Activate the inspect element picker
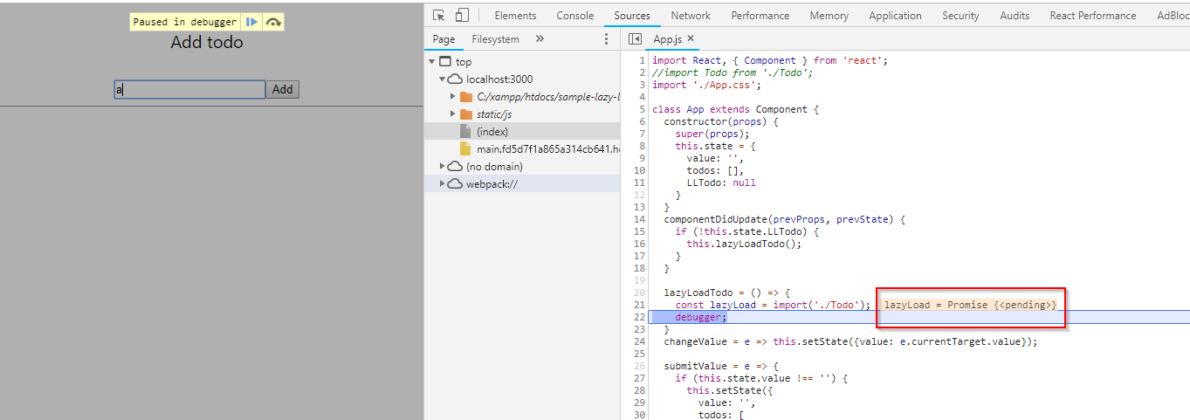 click(439, 15)
